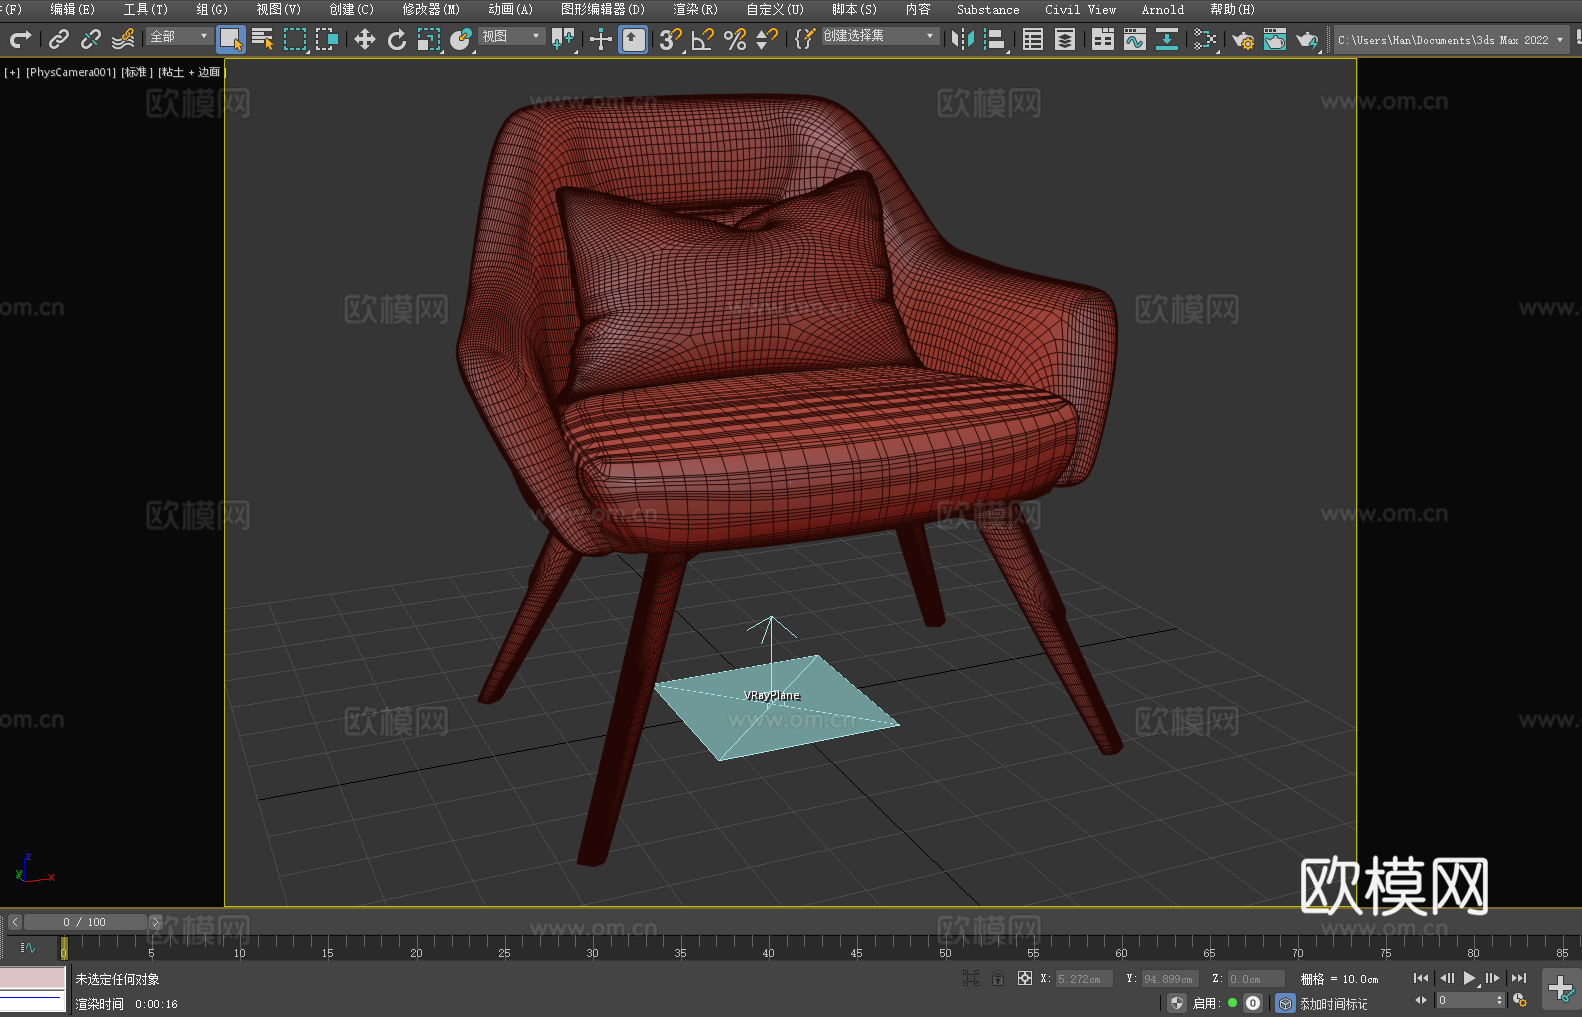Toggle Absolute/Offset transform type-in mode
This screenshot has width=1582, height=1017.
pos(1025,978)
